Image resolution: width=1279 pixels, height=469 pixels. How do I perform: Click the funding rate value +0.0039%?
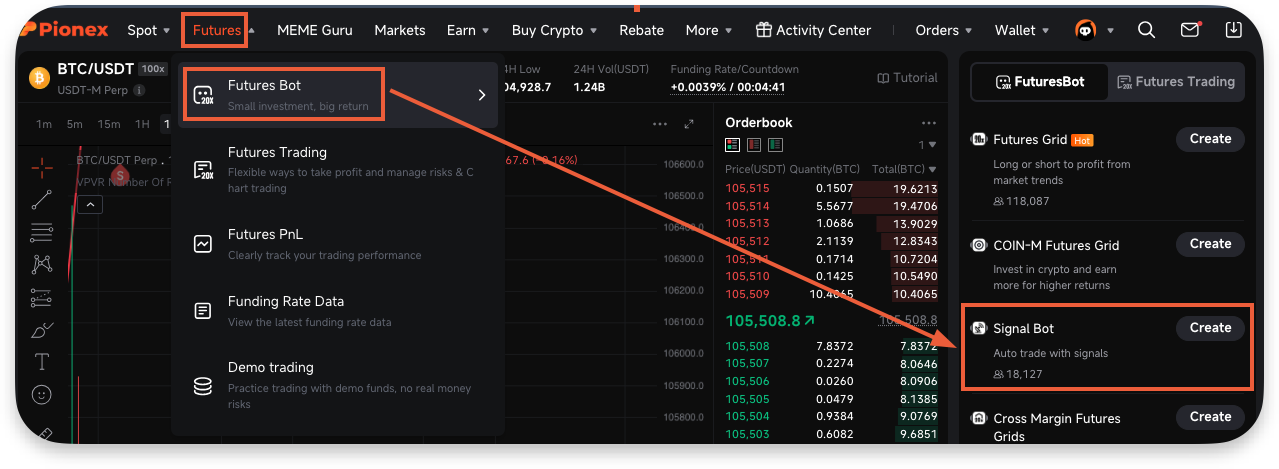(x=698, y=87)
